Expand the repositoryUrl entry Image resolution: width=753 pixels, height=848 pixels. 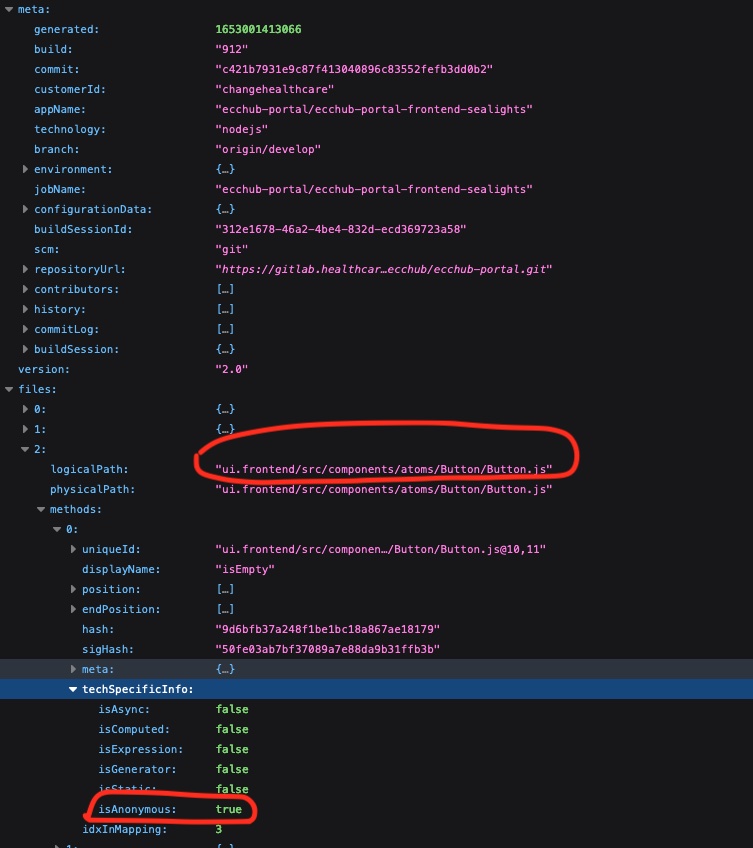click(x=26, y=269)
